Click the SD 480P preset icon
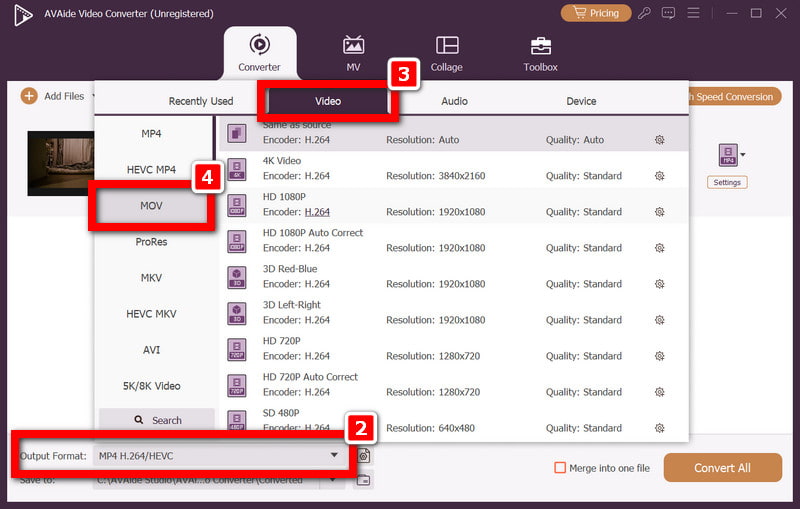The image size is (800, 509). pyautogui.click(x=237, y=420)
